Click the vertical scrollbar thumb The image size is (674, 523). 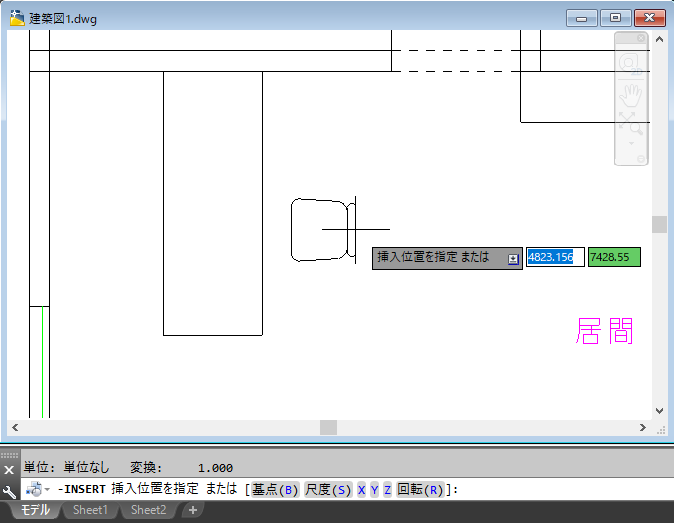pos(659,224)
